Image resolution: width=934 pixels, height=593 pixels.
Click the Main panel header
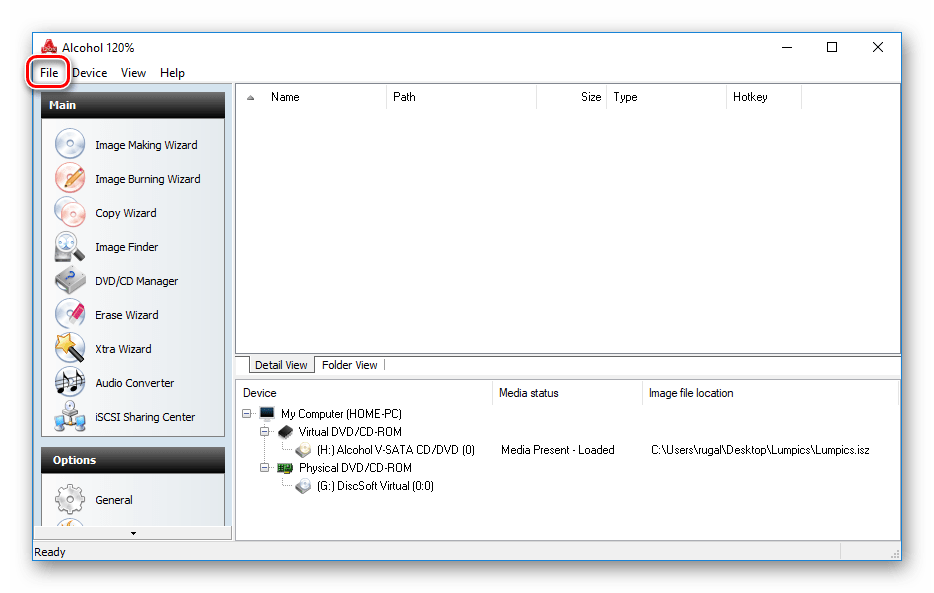pos(133,105)
